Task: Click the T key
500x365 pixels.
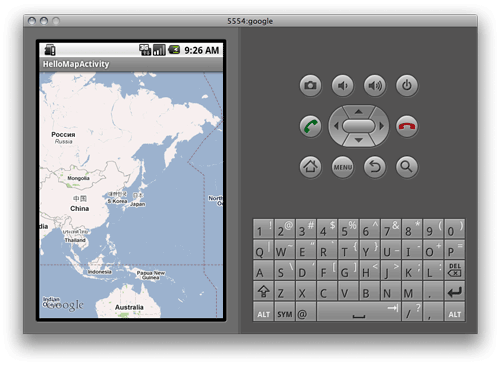Action: click(348, 249)
